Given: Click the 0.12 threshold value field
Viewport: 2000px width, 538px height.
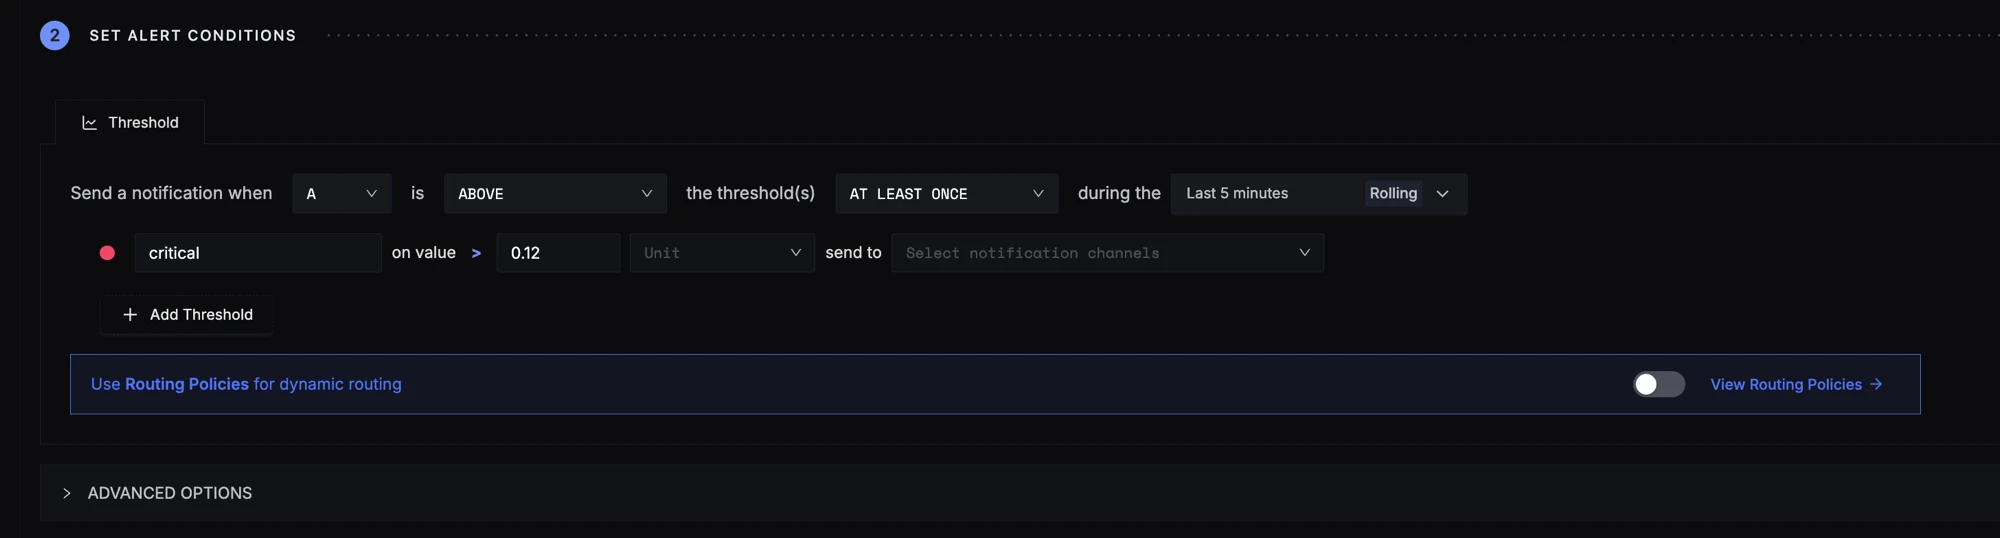Looking at the screenshot, I should click(x=558, y=253).
